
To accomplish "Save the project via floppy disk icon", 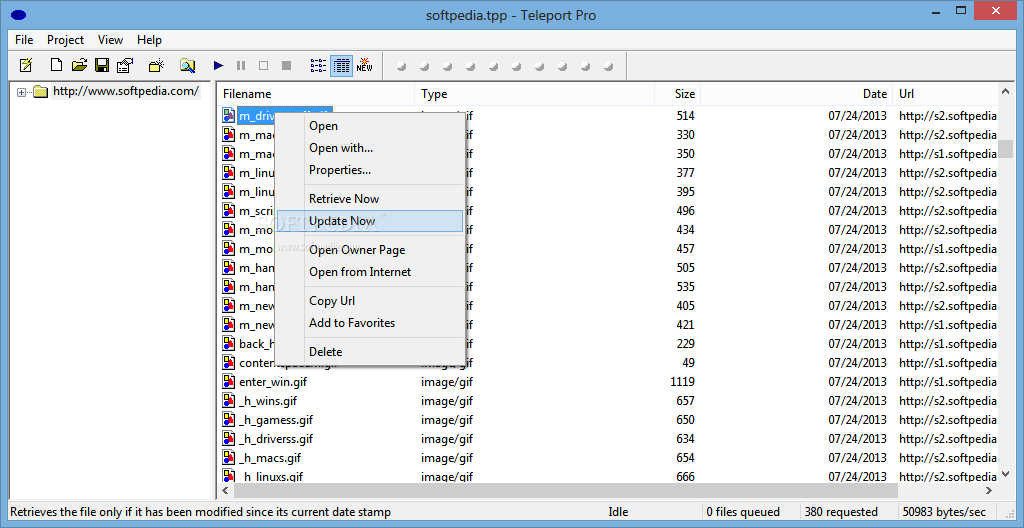I will click(x=101, y=65).
